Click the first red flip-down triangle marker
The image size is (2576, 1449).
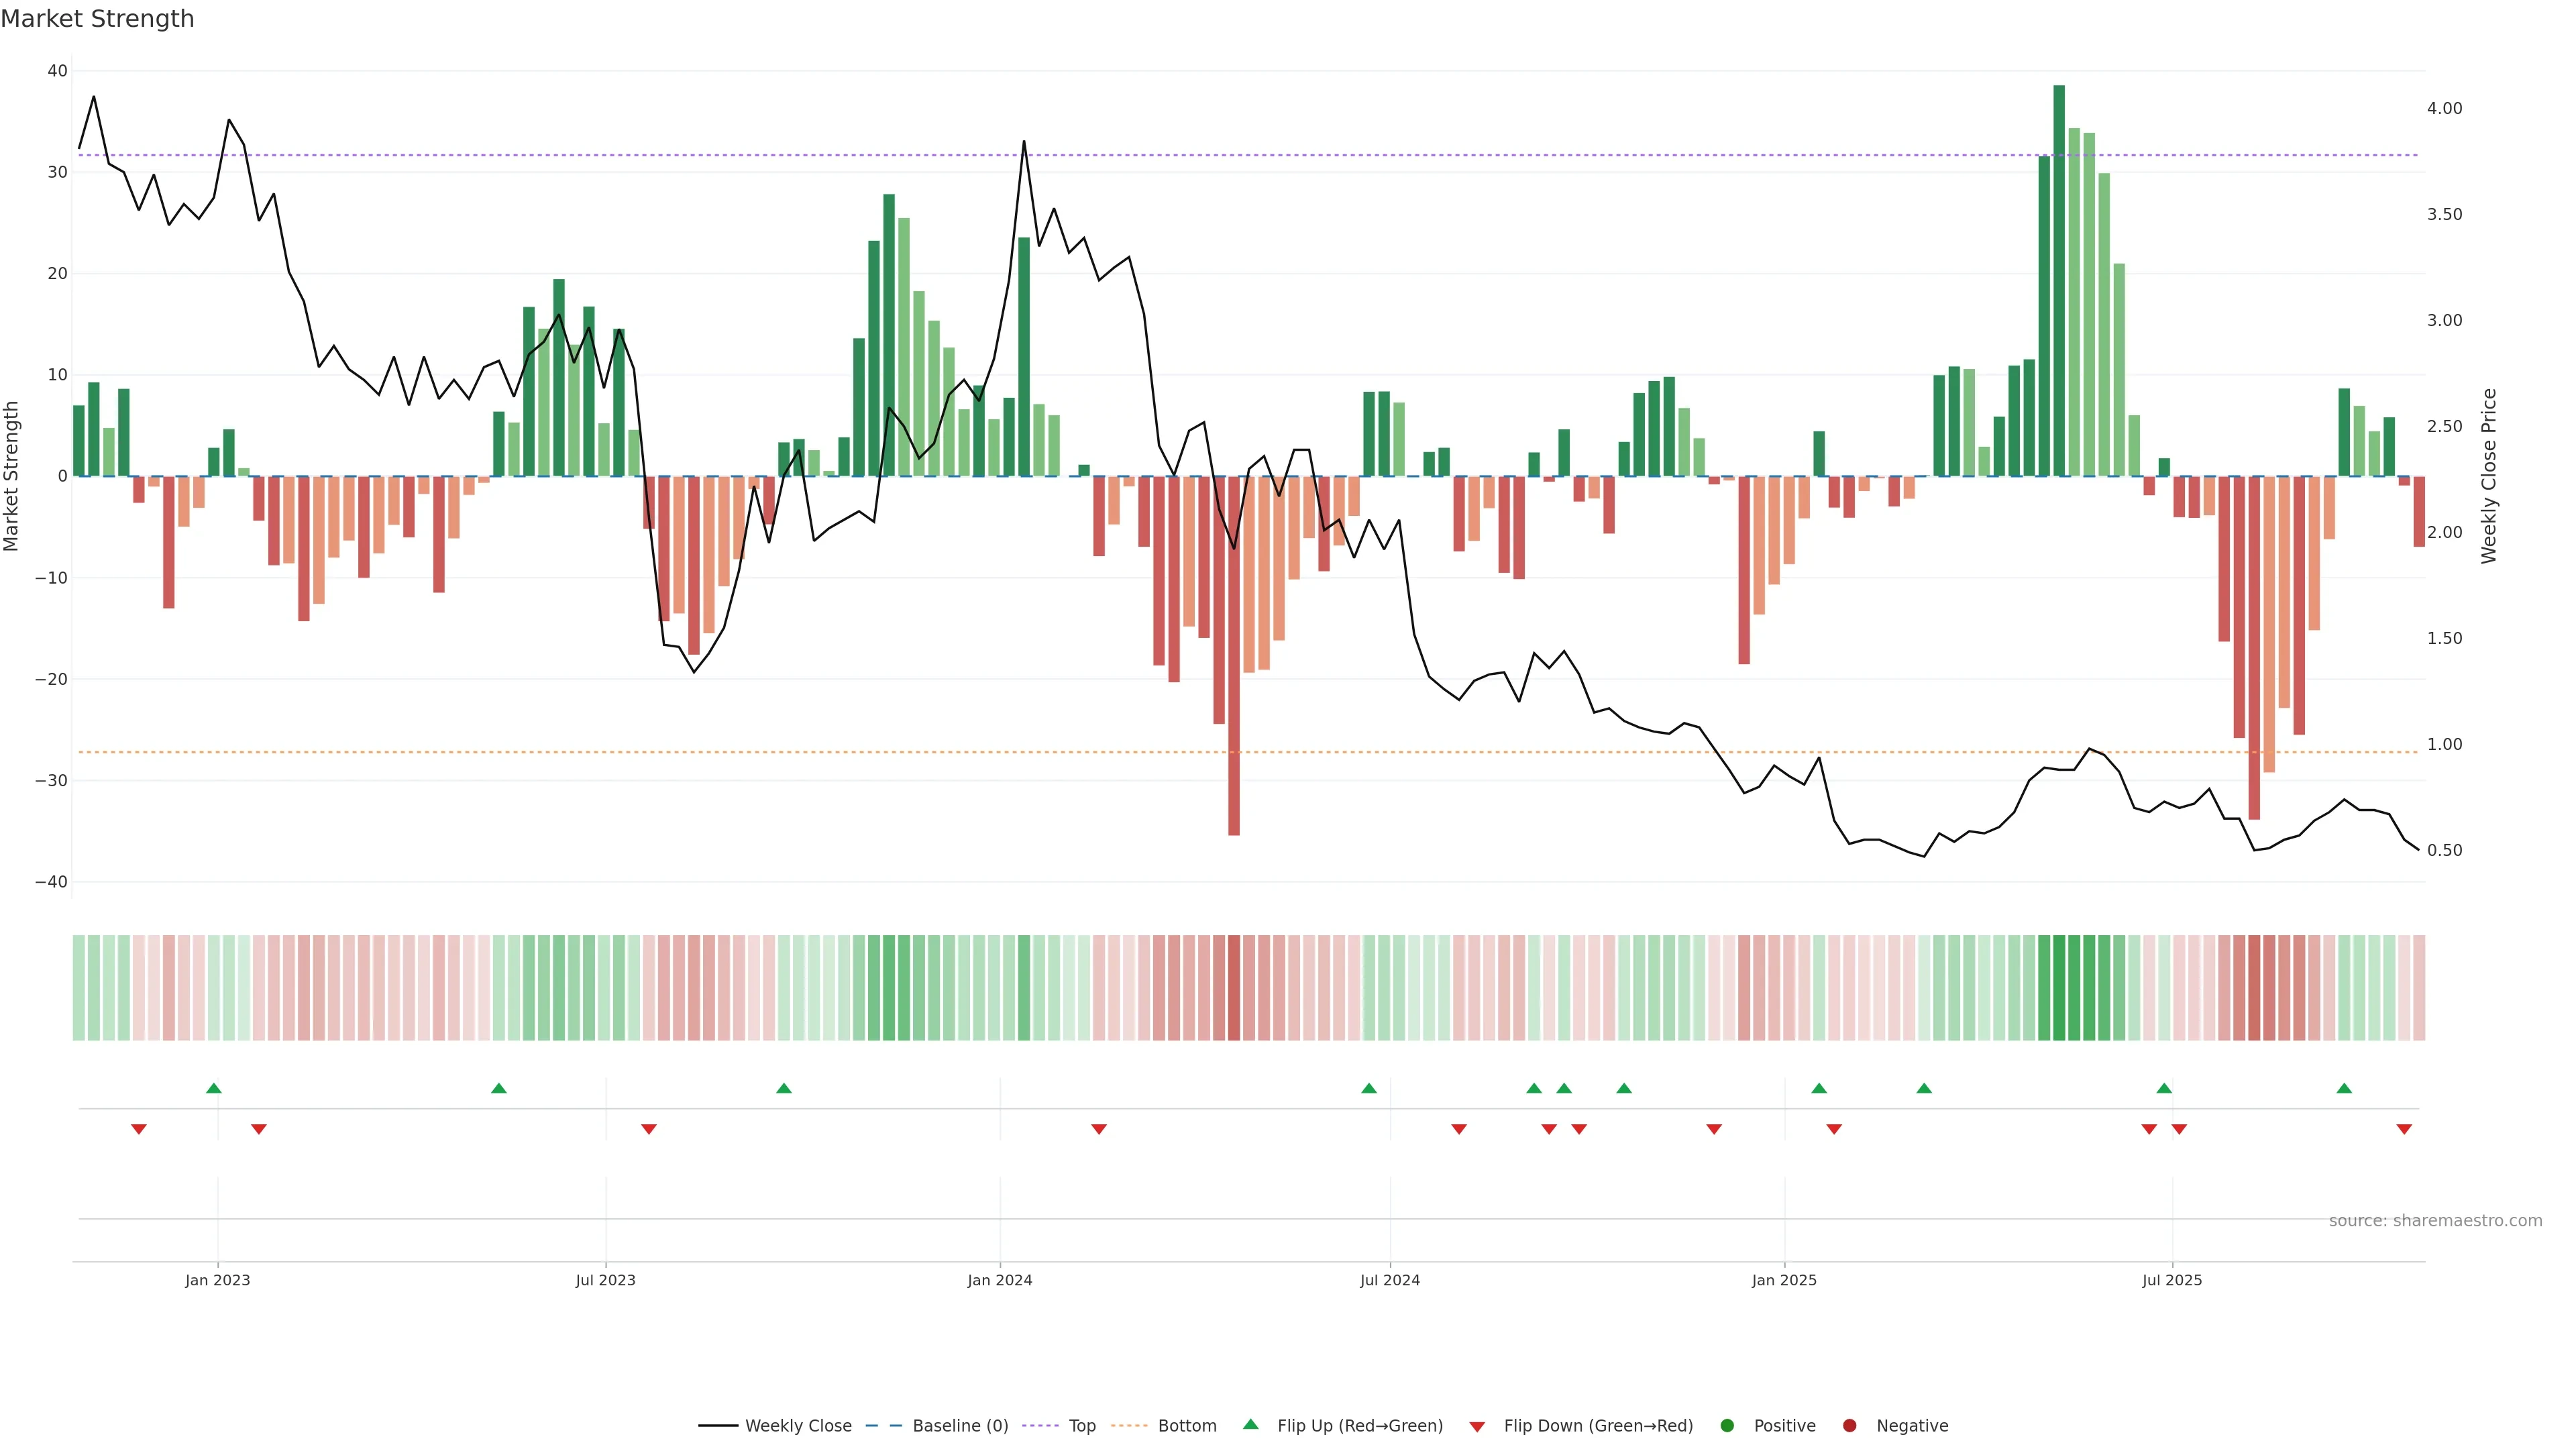pyautogui.click(x=139, y=1129)
